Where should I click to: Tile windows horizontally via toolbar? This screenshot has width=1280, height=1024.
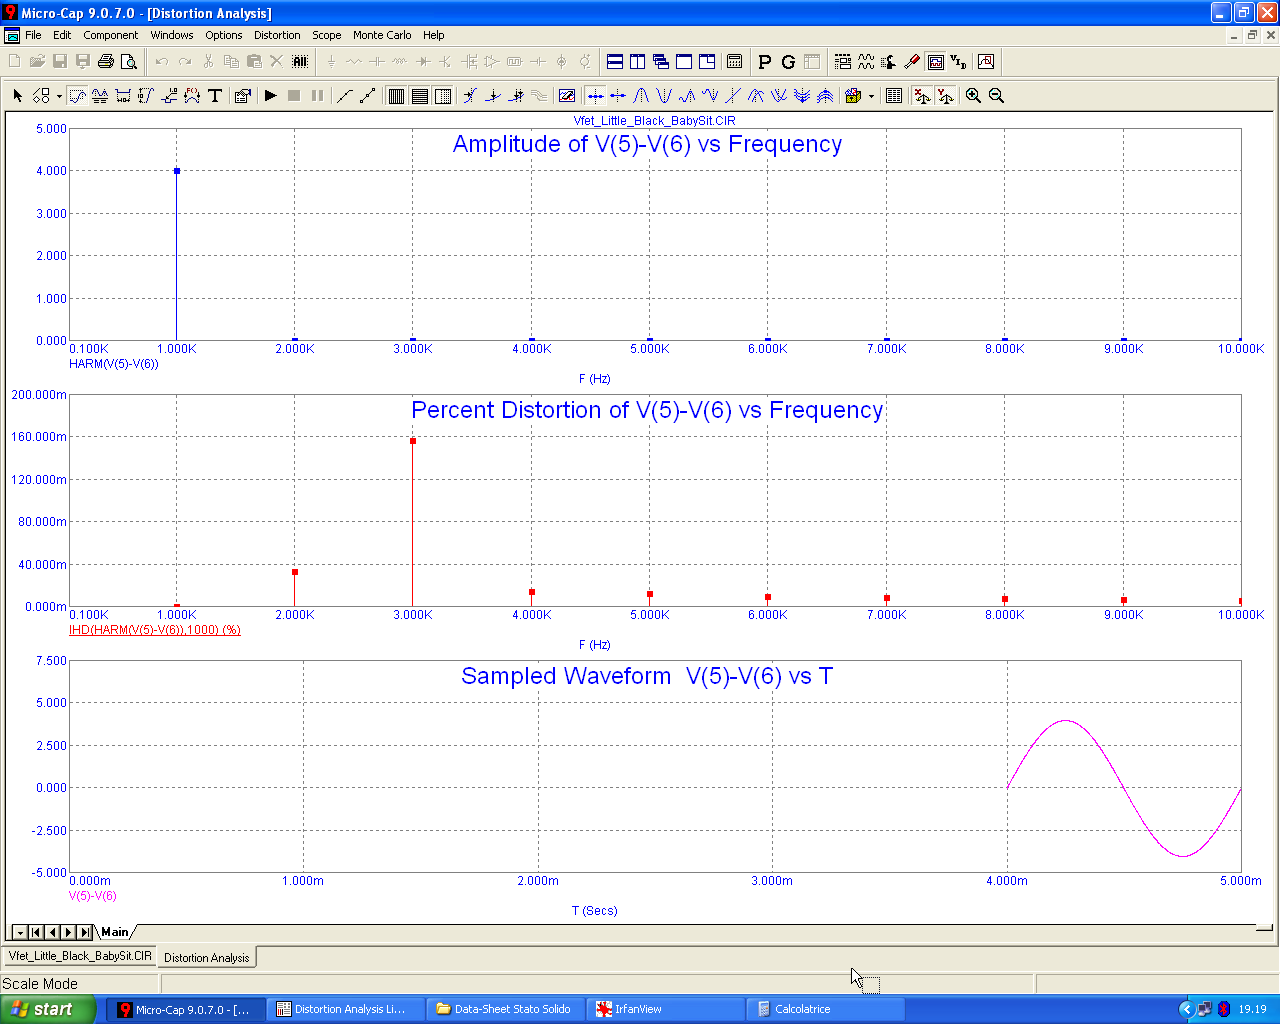click(x=615, y=62)
